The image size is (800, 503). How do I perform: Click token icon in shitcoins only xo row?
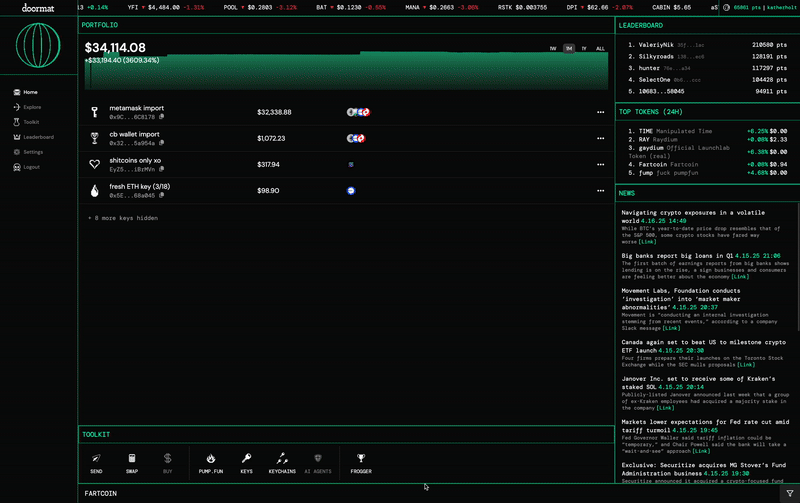pos(351,164)
